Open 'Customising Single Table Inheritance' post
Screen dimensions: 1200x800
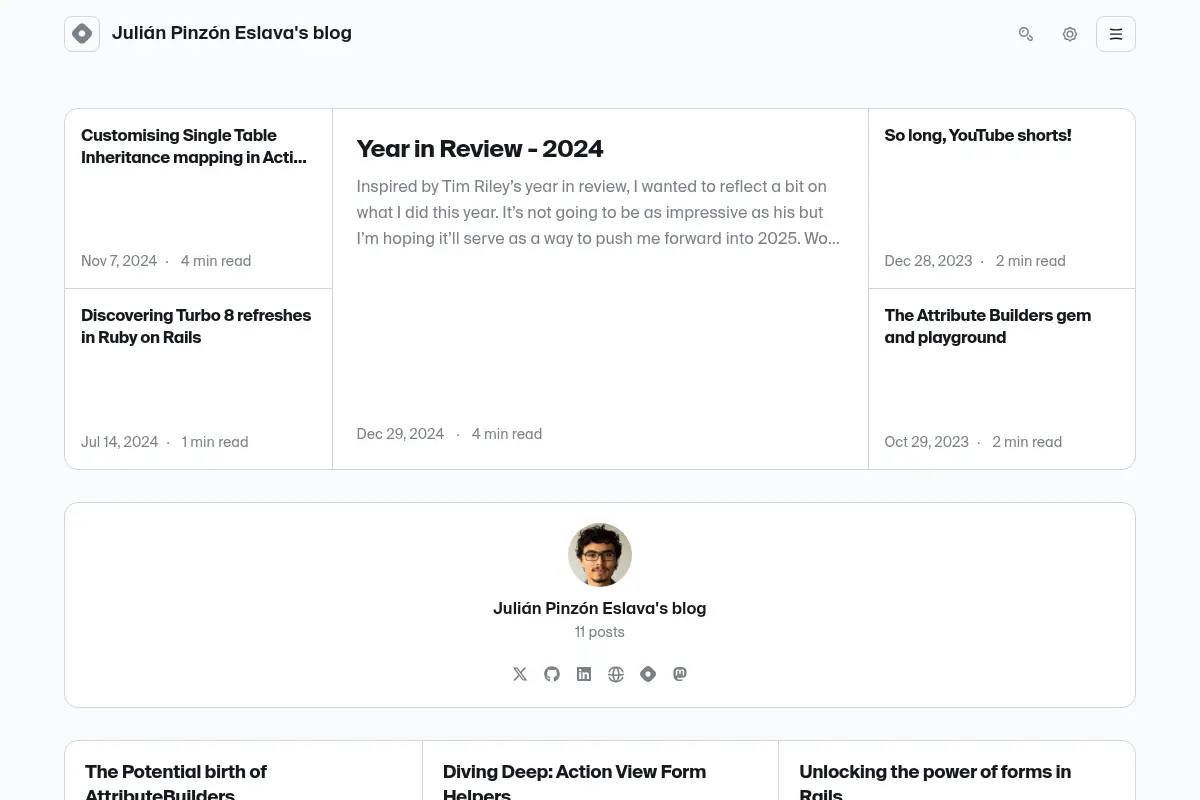coord(194,146)
